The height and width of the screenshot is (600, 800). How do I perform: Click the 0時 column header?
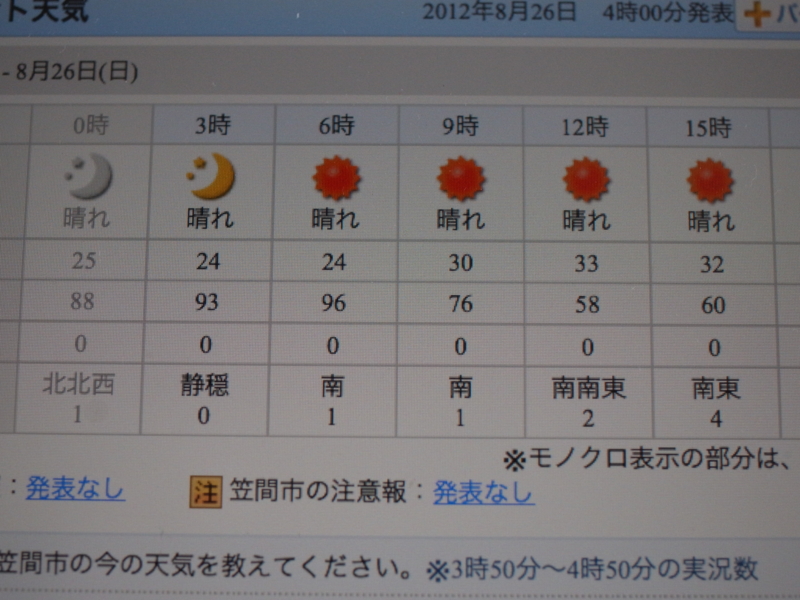coord(91,125)
